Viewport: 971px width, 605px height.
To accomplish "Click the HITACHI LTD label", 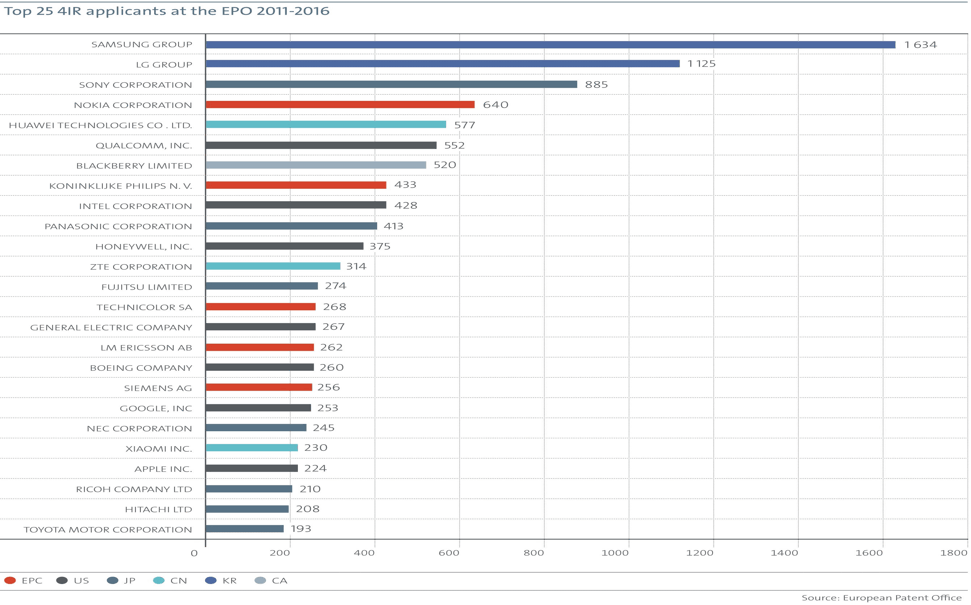I will [159, 510].
